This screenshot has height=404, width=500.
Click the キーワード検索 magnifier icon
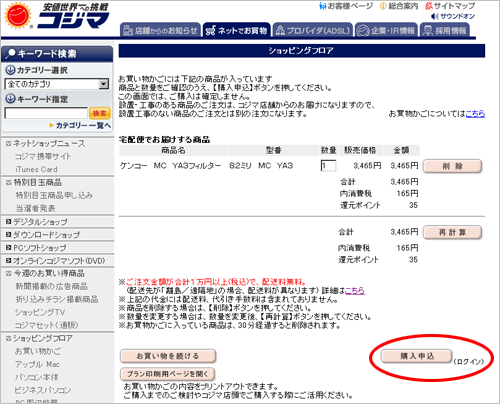tap(11, 53)
